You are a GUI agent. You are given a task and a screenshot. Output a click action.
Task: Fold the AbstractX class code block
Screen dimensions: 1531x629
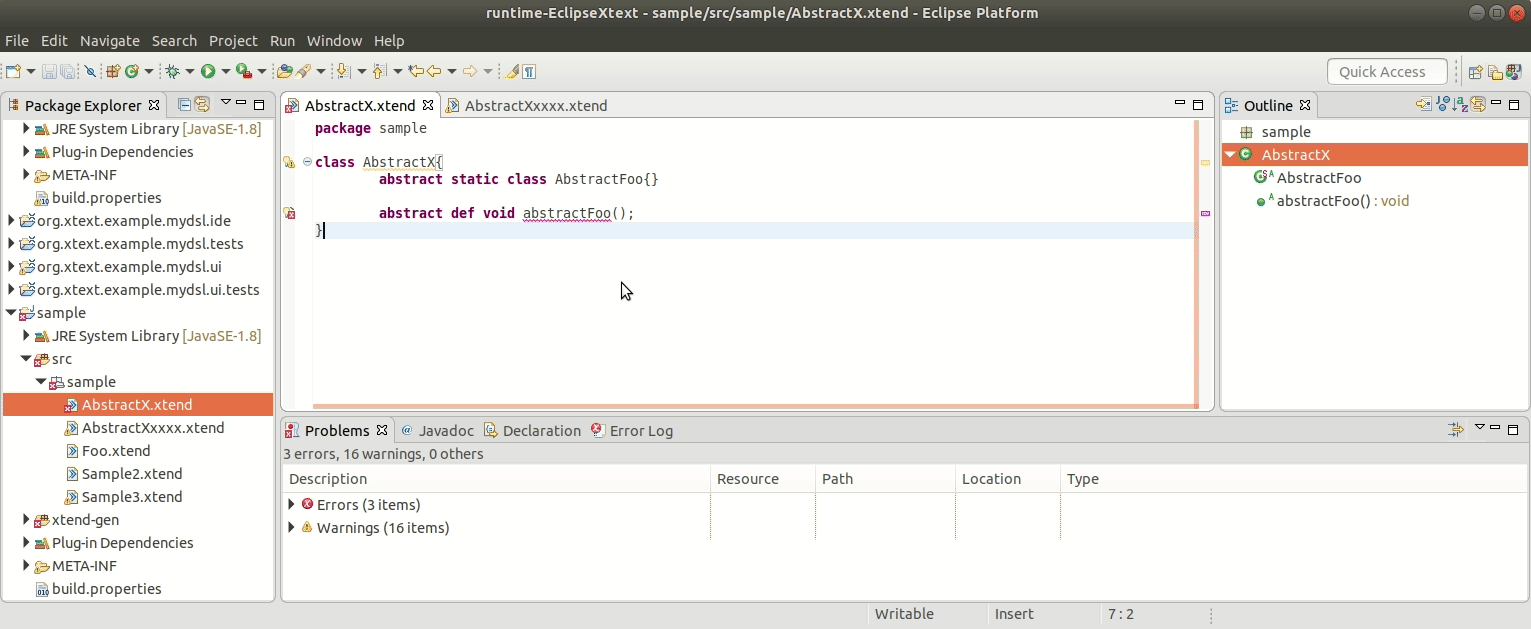click(x=307, y=162)
